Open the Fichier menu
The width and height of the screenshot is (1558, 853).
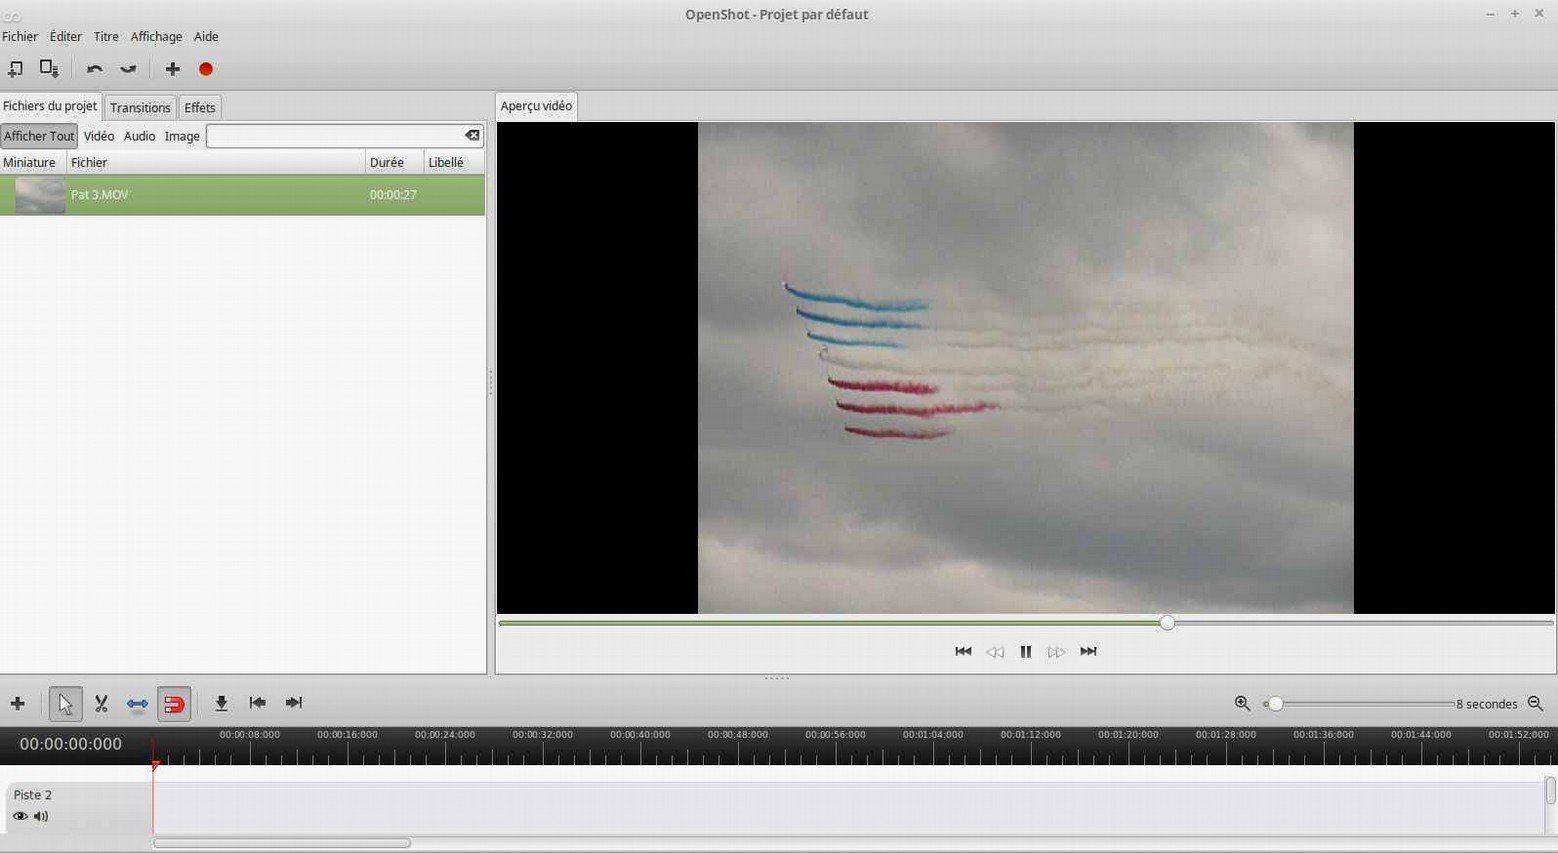tap(20, 37)
